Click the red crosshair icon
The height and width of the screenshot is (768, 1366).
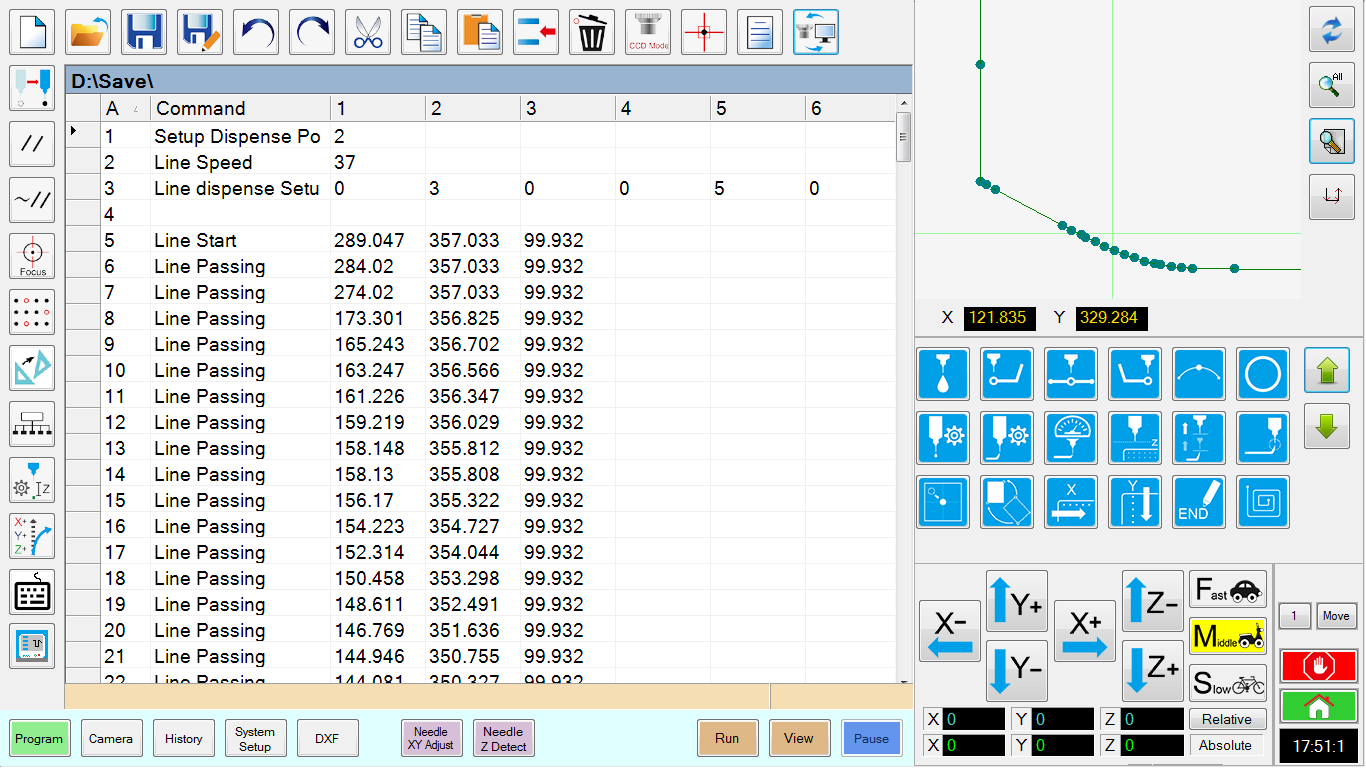click(704, 32)
